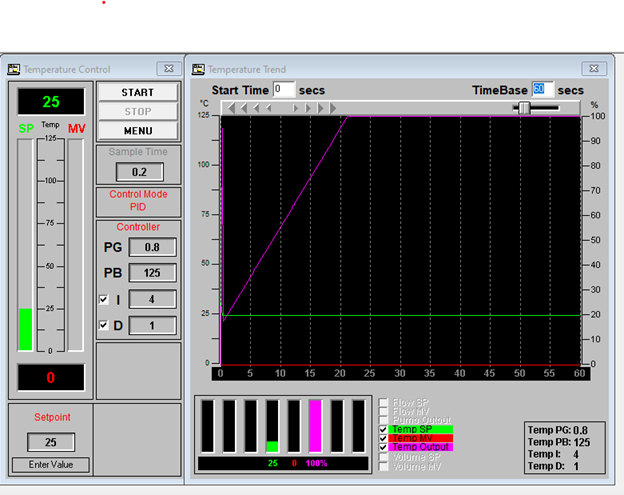Enable the Volume MV trace checkbox
624x495 pixels.
tap(383, 466)
